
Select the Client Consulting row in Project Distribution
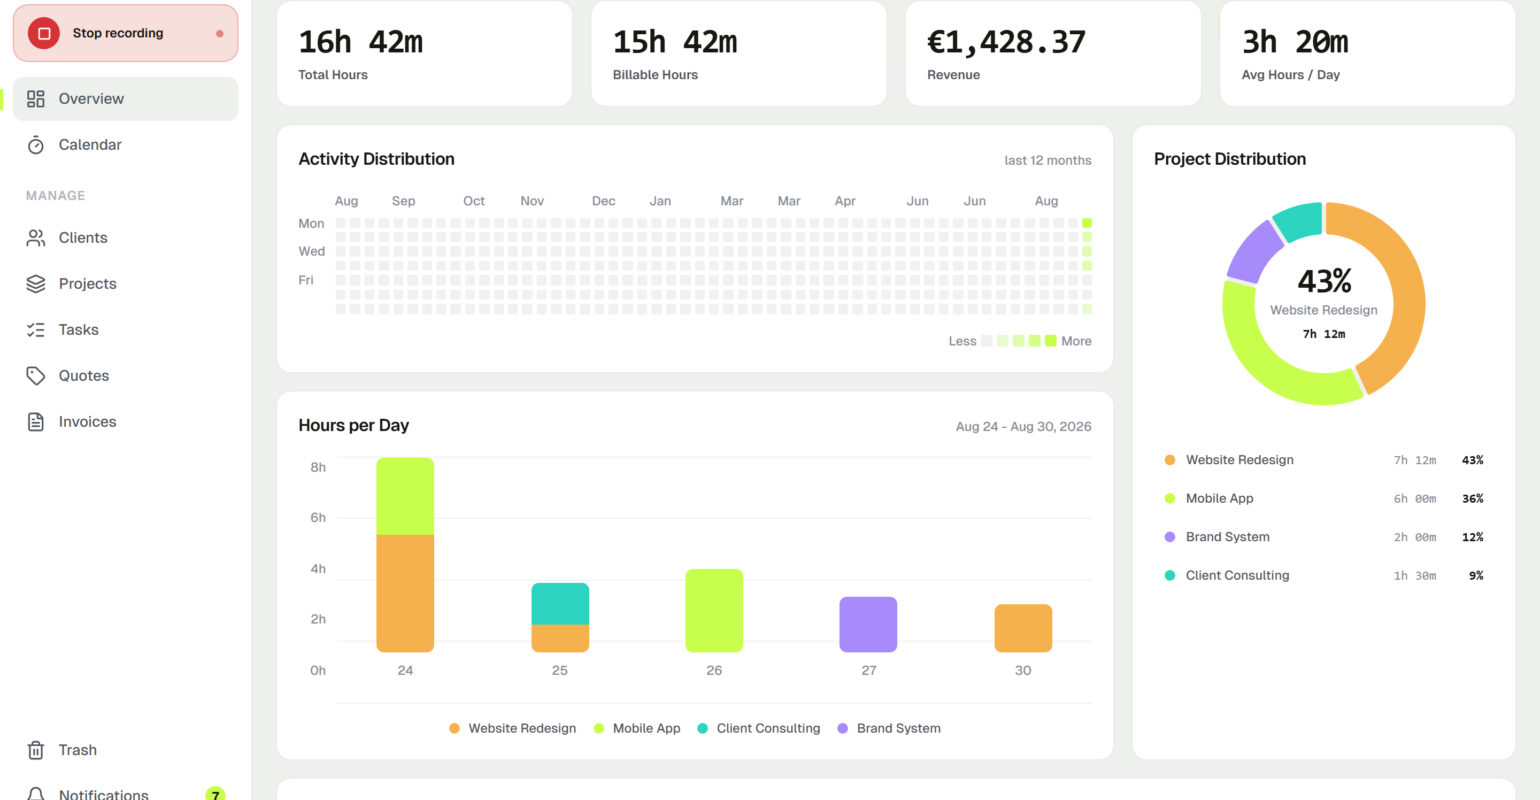pyautogui.click(x=1324, y=575)
